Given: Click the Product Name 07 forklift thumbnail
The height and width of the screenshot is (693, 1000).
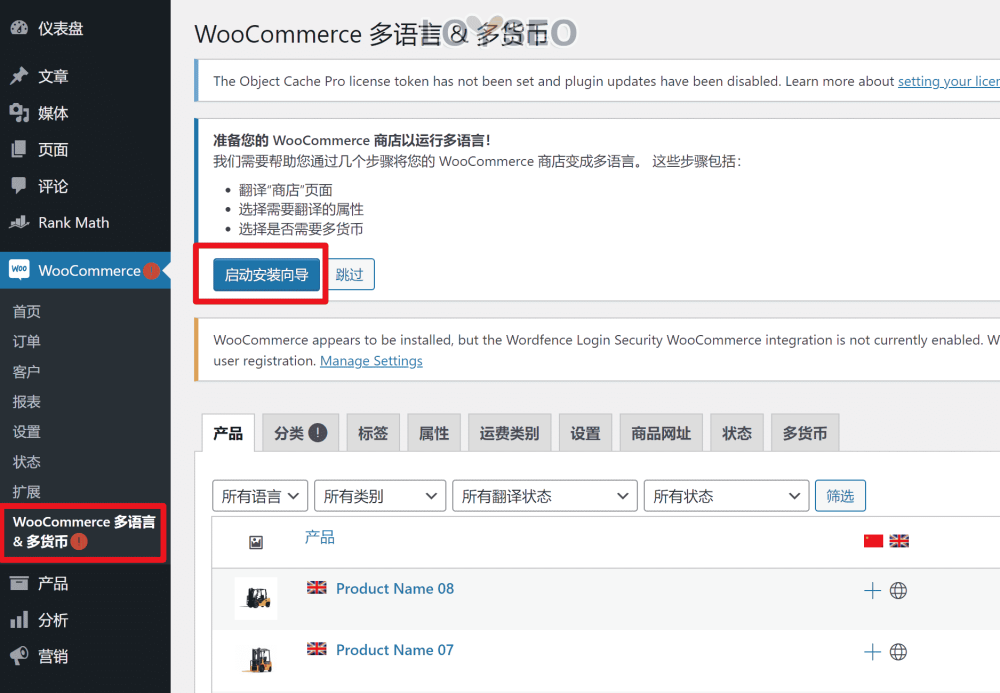Looking at the screenshot, I should (256, 659).
